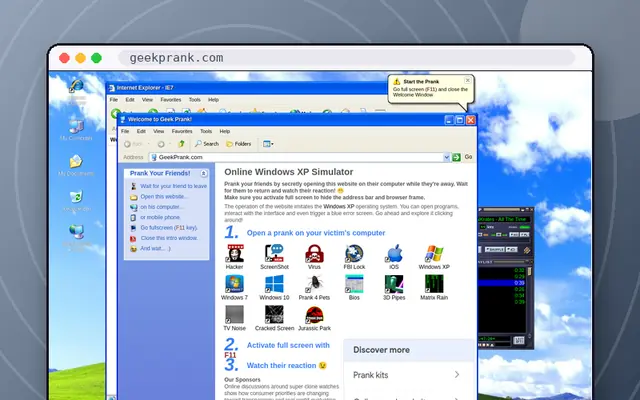Click the 'Open this website...' link
This screenshot has height=400, width=640.
pyautogui.click(x=164, y=196)
